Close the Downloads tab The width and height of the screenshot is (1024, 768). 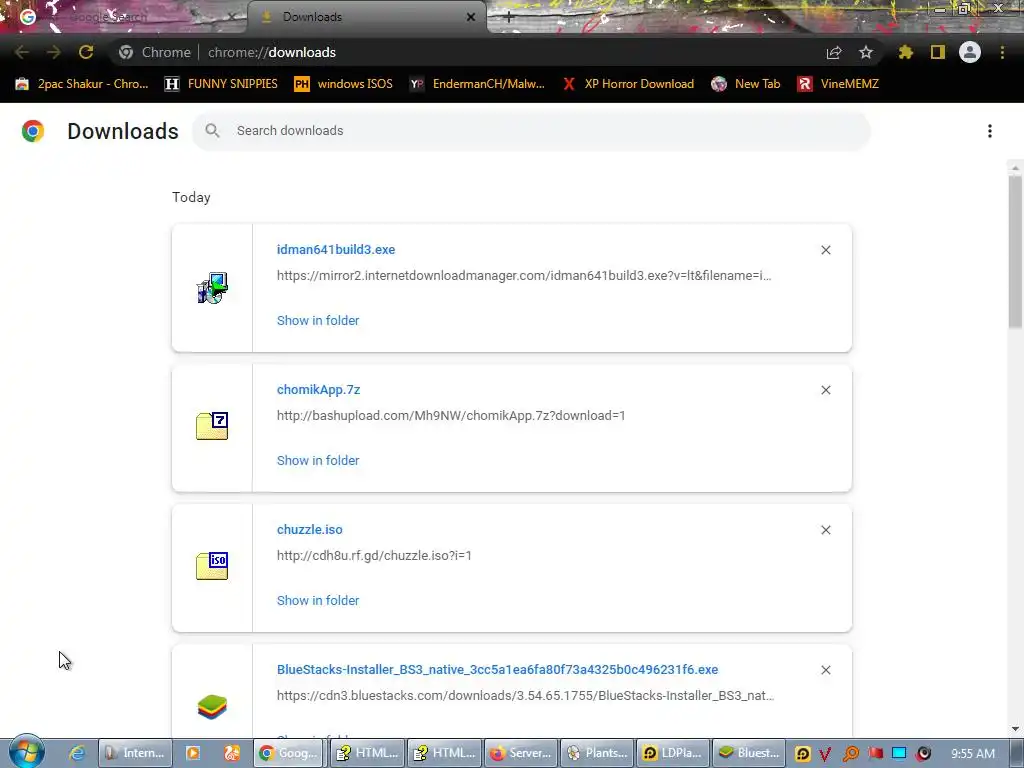click(x=471, y=17)
